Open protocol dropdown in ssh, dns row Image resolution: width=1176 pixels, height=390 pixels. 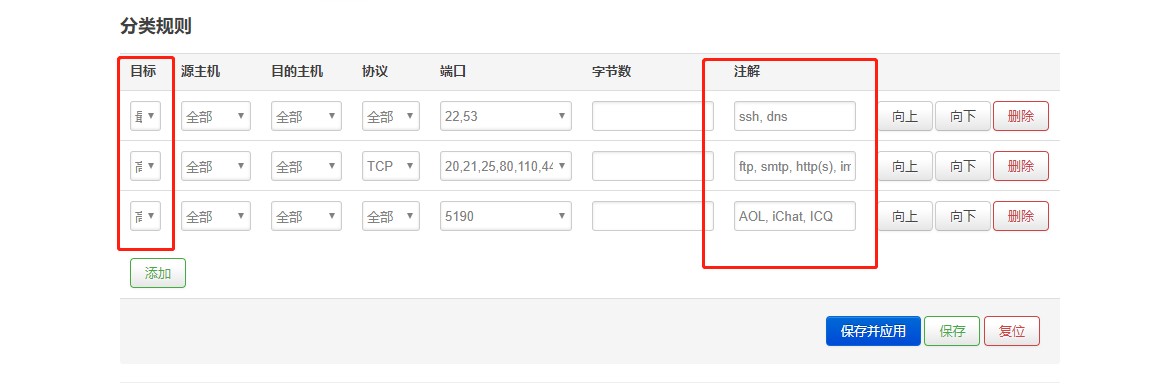click(391, 116)
